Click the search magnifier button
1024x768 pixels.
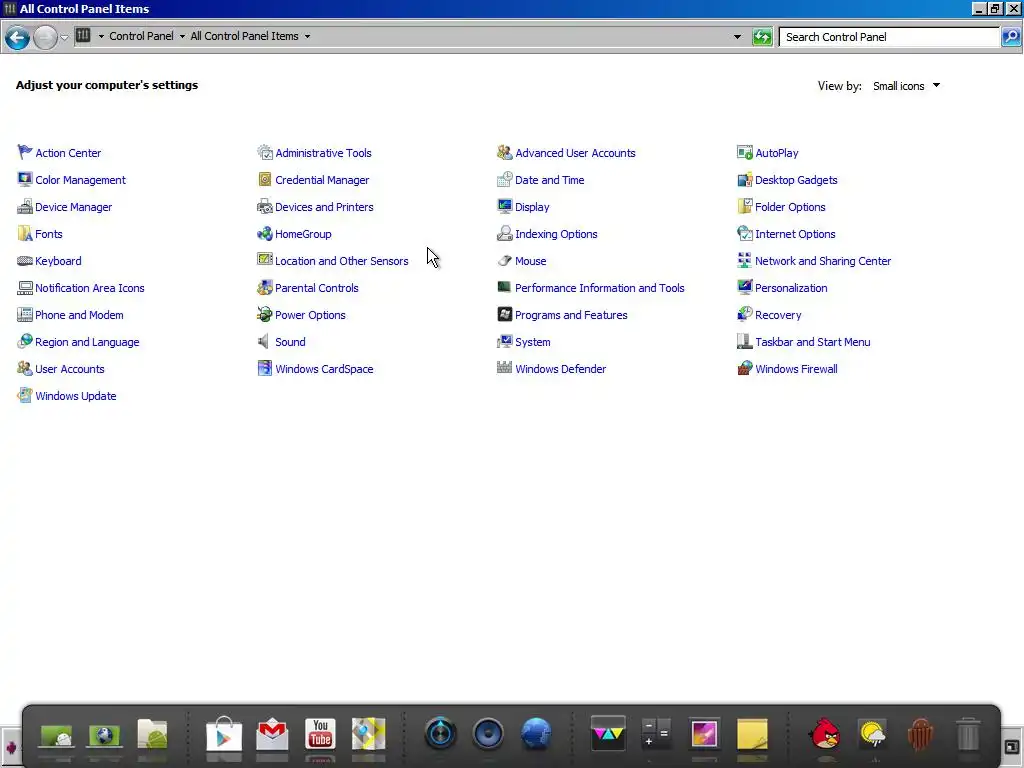(1011, 37)
